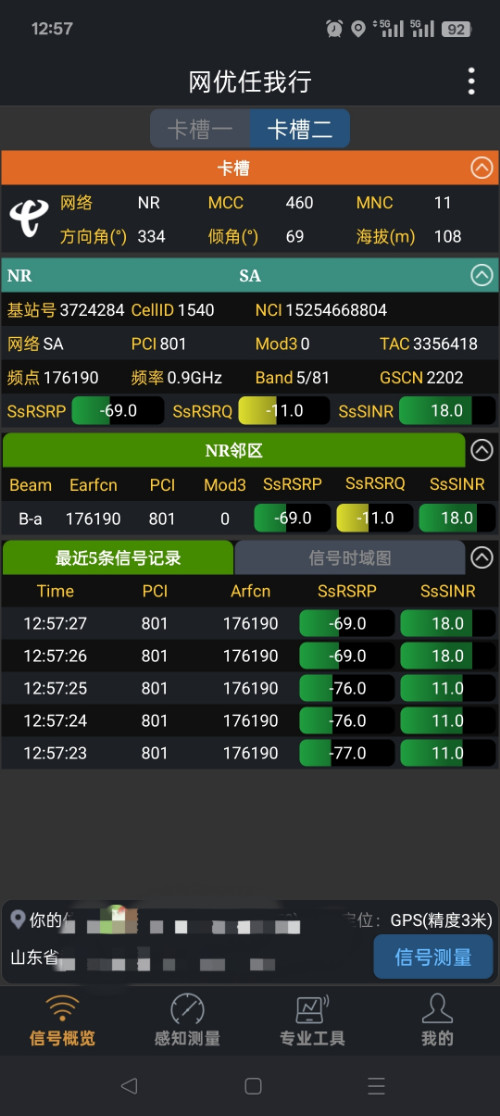Image resolution: width=500 pixels, height=1116 pixels.
Task: Select the 最近5条信号记录 tab
Action: [x=118, y=557]
